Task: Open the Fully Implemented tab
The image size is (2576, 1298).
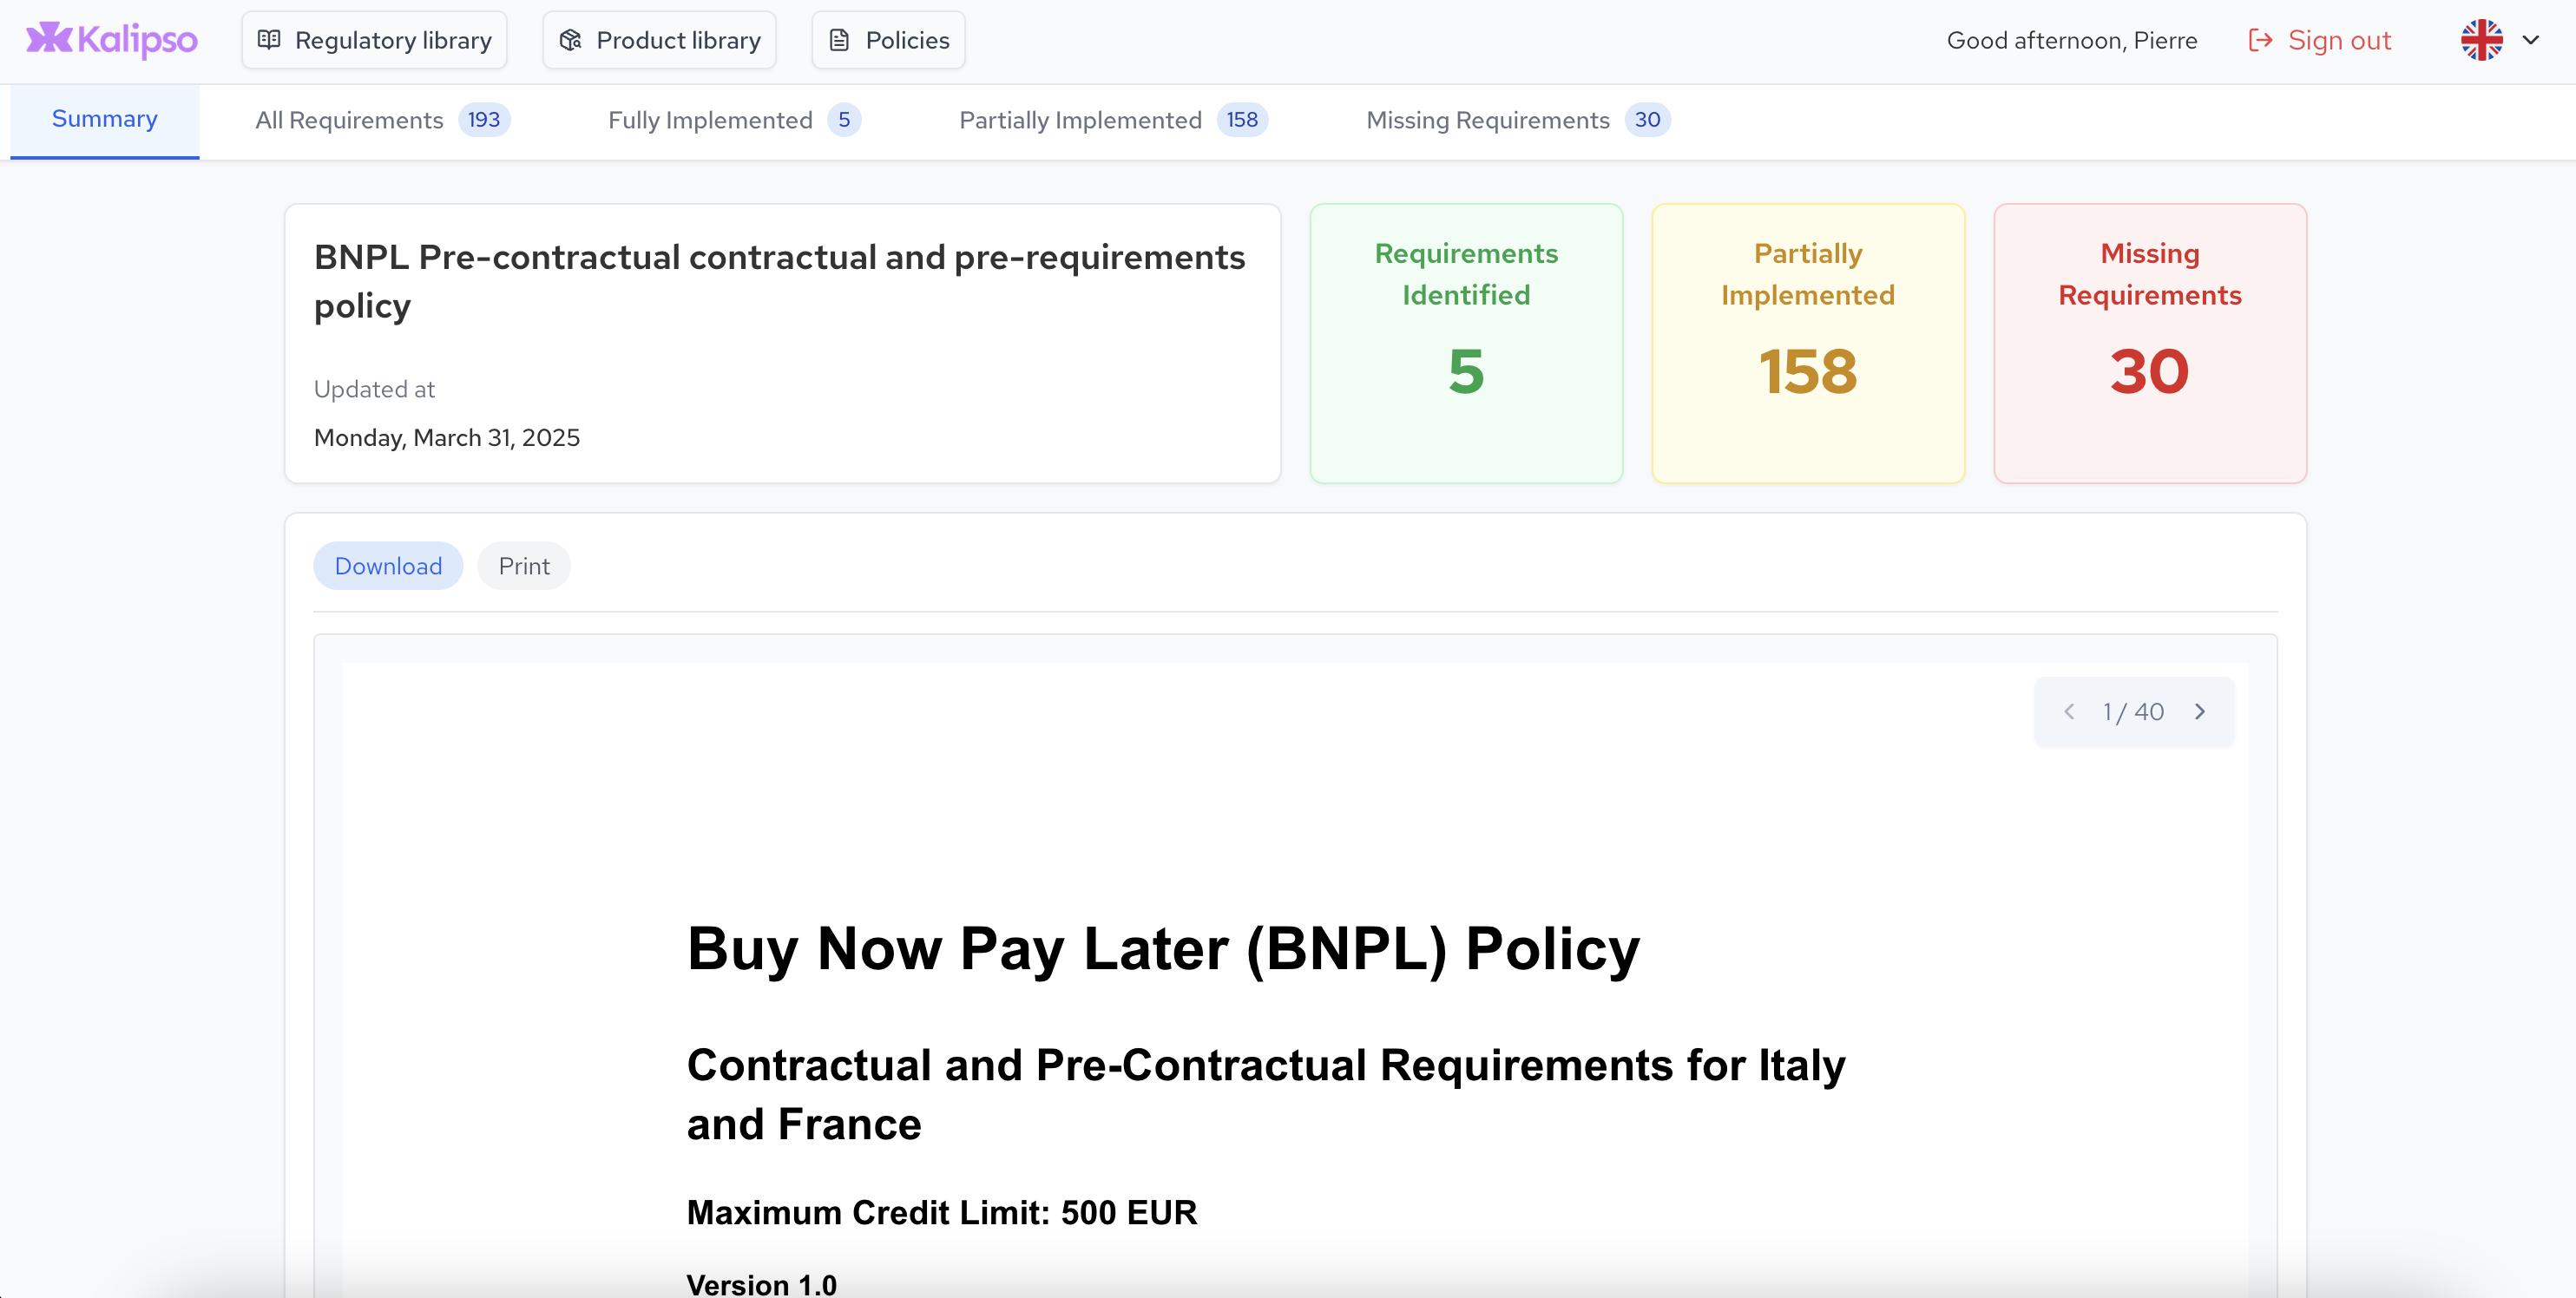Action: pyautogui.click(x=733, y=120)
